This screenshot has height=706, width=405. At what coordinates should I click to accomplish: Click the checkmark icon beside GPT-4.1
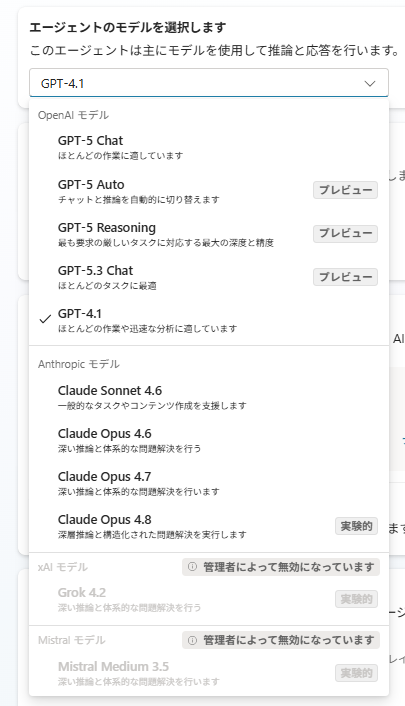pos(45,319)
